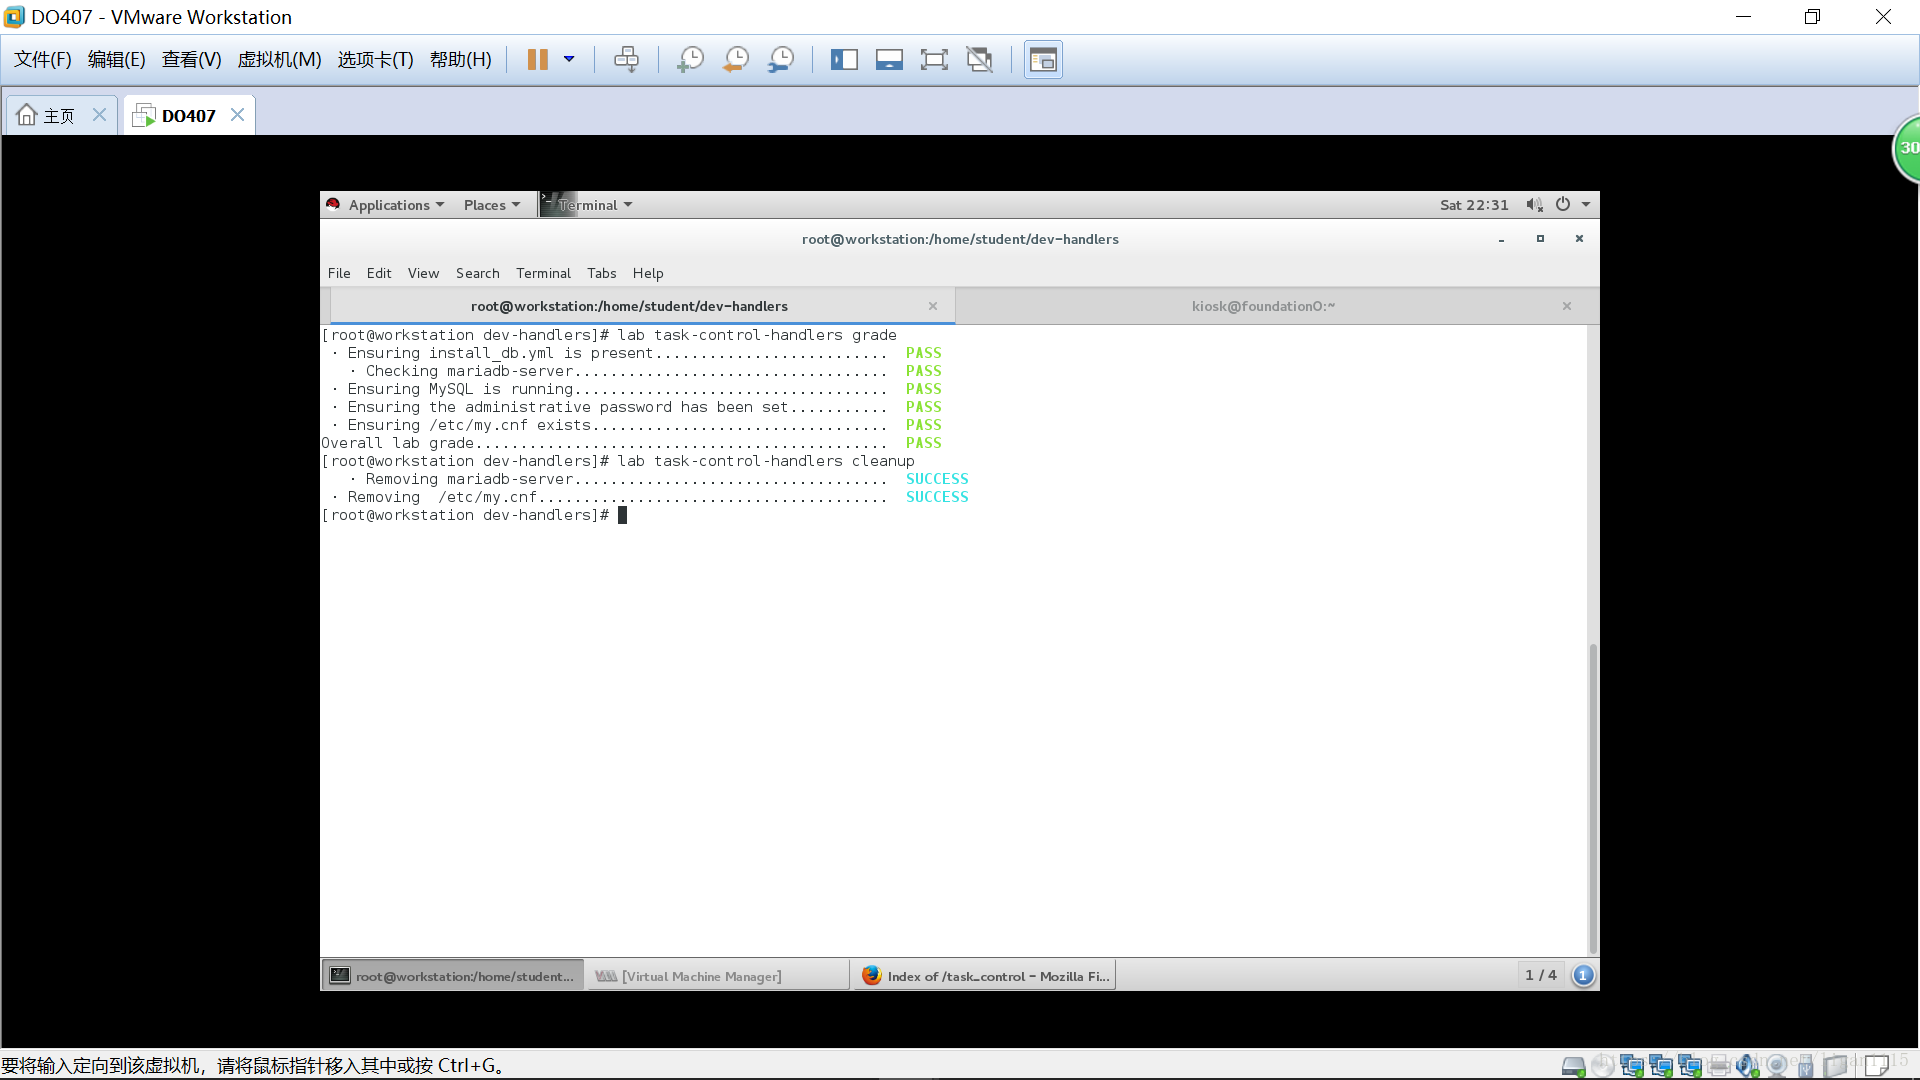
Task: Toggle the VMware Unity mode icon
Action: 979,60
